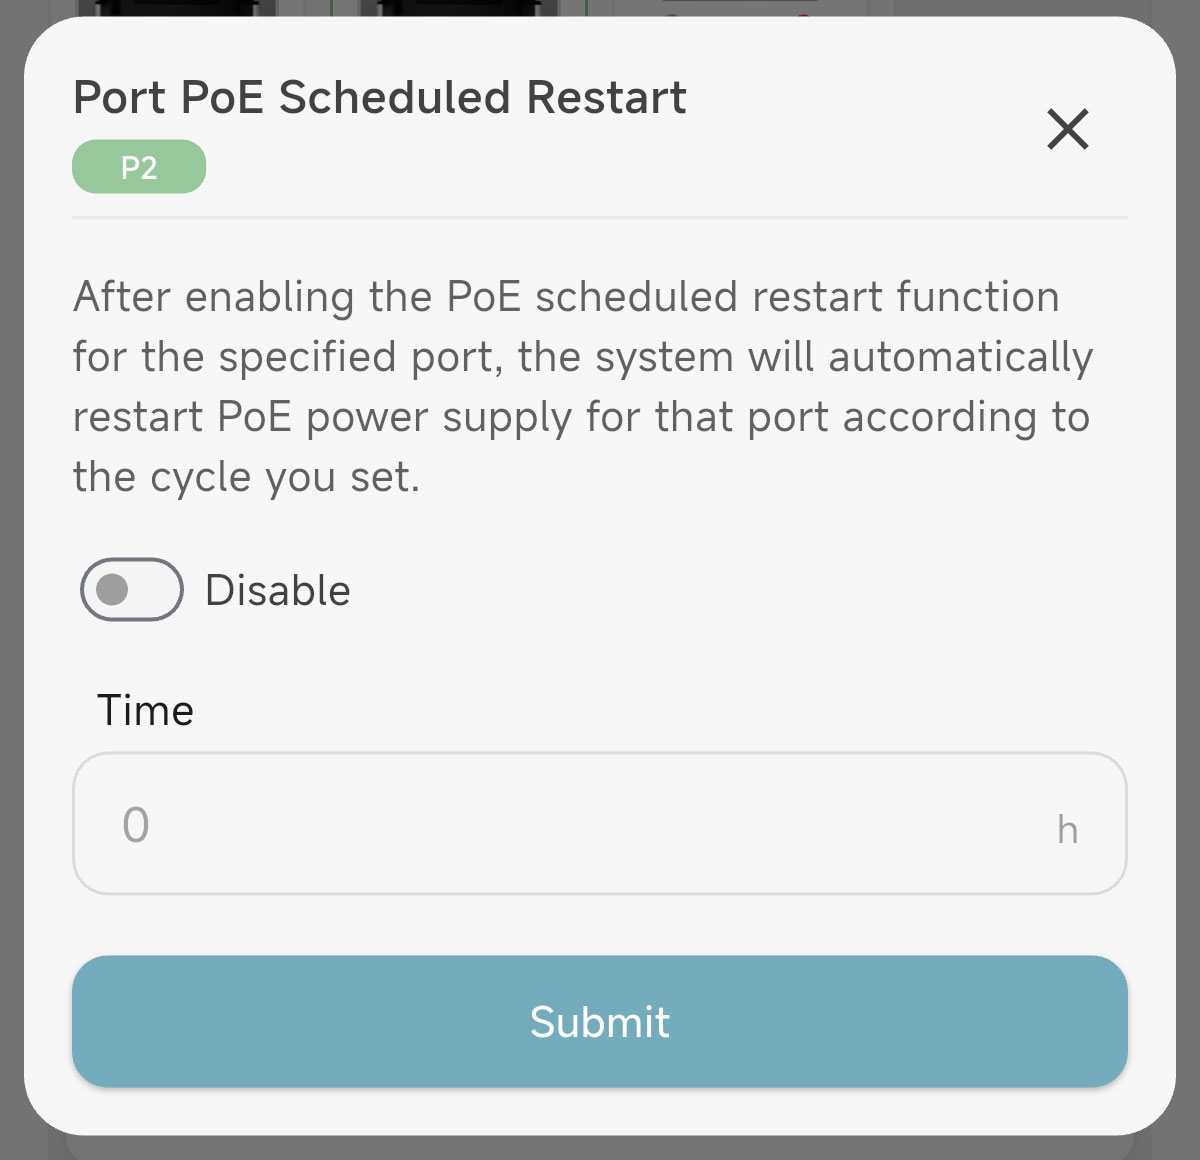Click the 0 placeholder in the Time box
1200x1160 pixels.
click(x=136, y=826)
